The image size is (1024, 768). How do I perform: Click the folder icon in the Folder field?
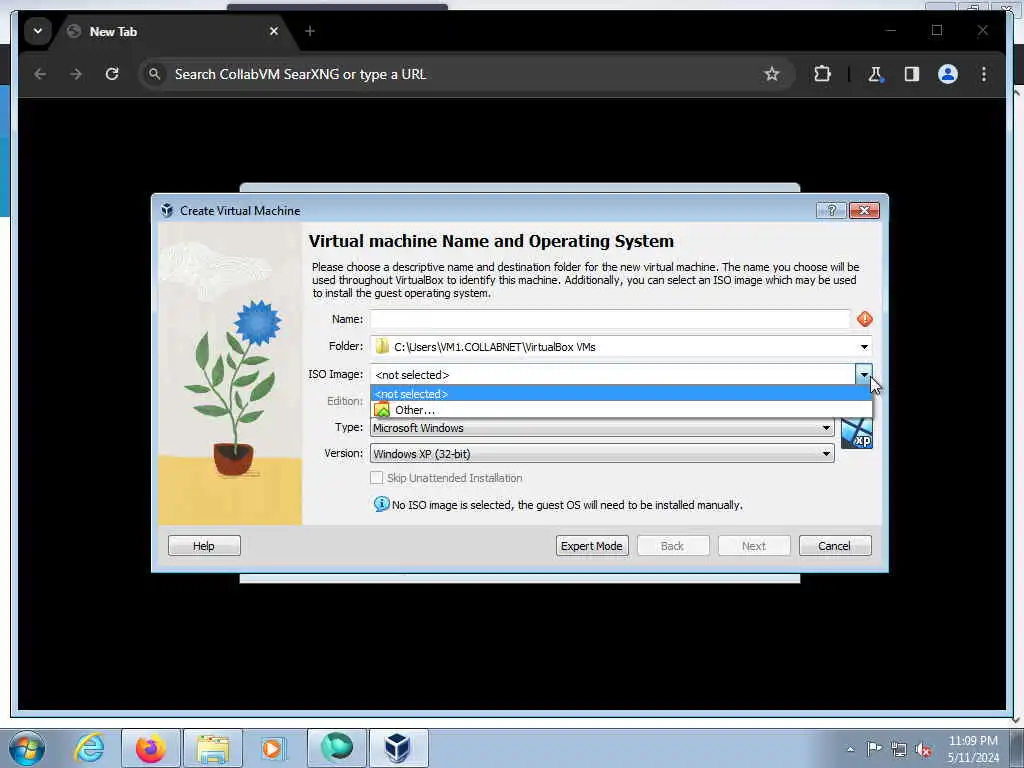tap(382, 347)
